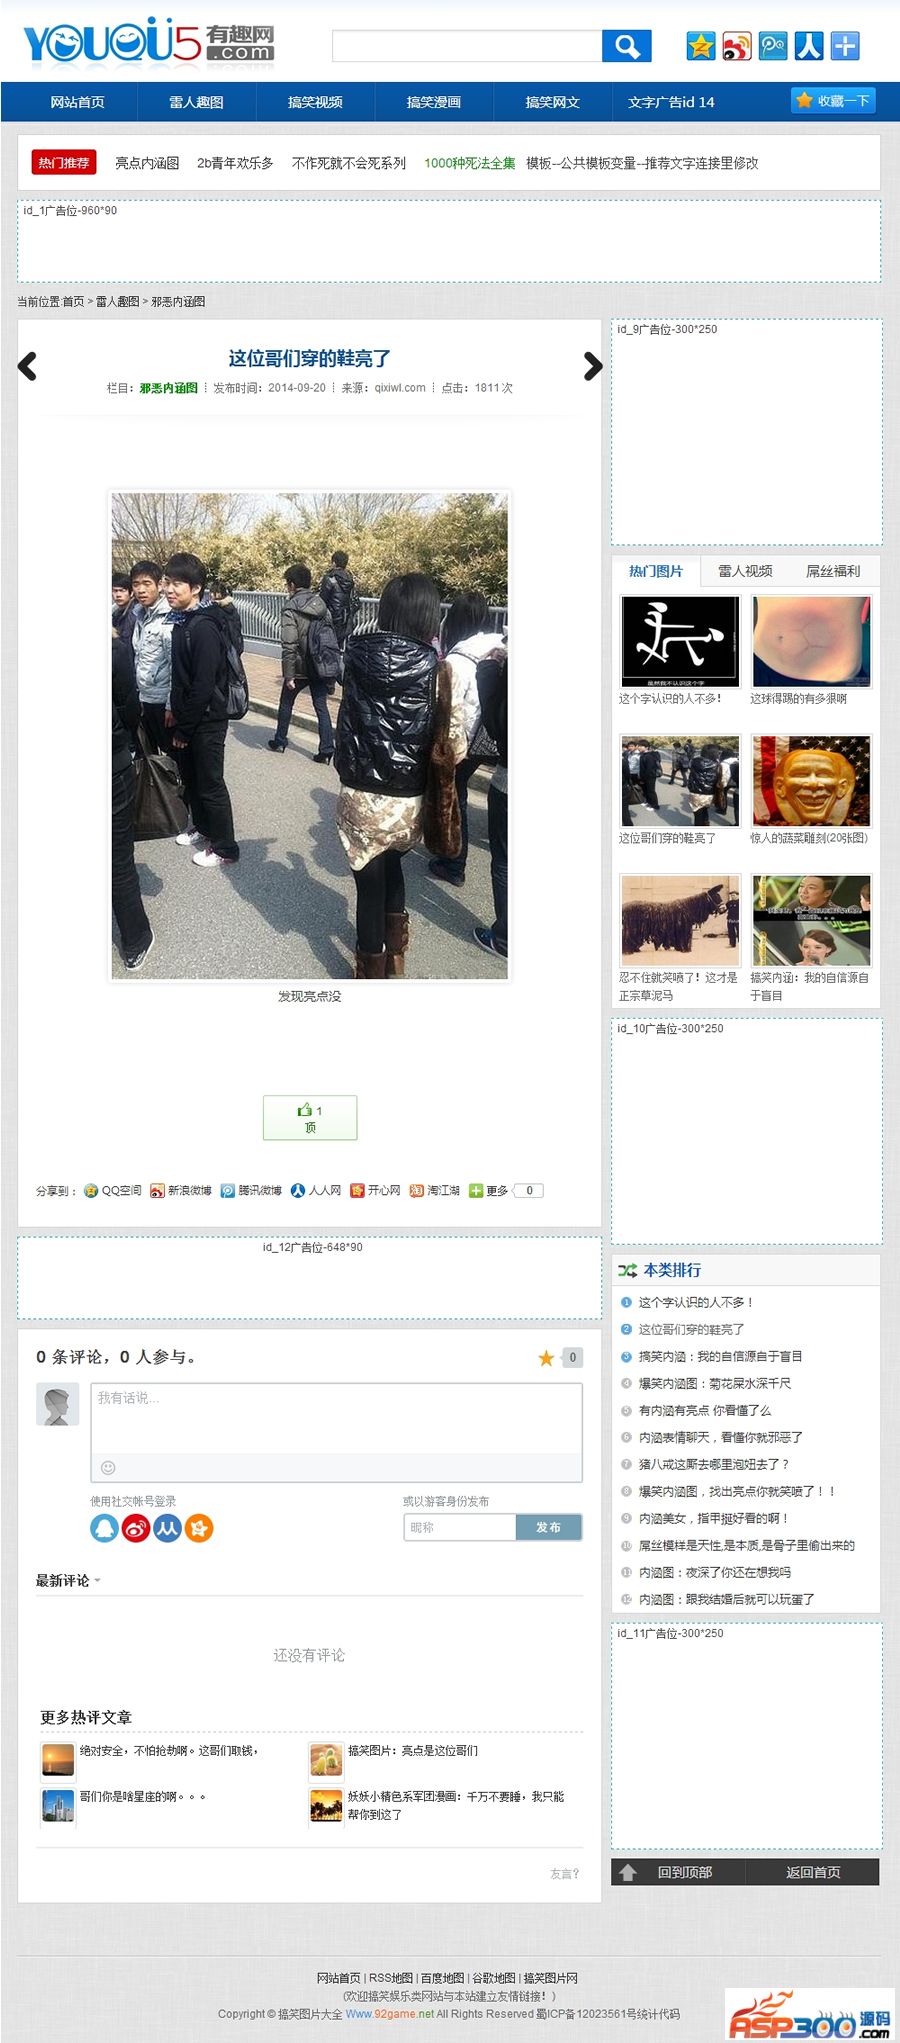Click the thumbs-up 顶 vote button
This screenshot has width=900, height=2043.
click(x=310, y=1118)
